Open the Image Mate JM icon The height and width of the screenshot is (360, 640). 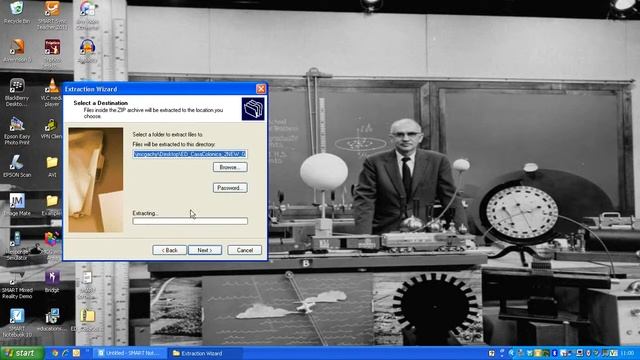point(17,204)
